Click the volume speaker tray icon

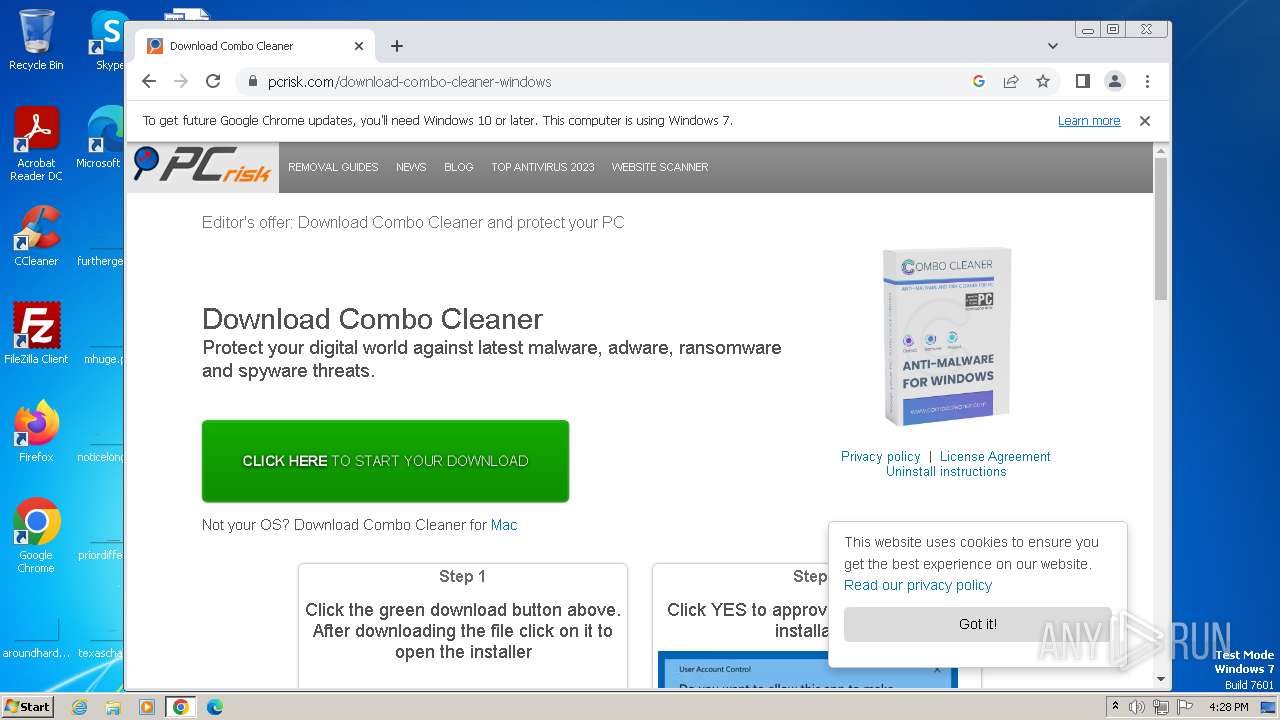point(1137,707)
